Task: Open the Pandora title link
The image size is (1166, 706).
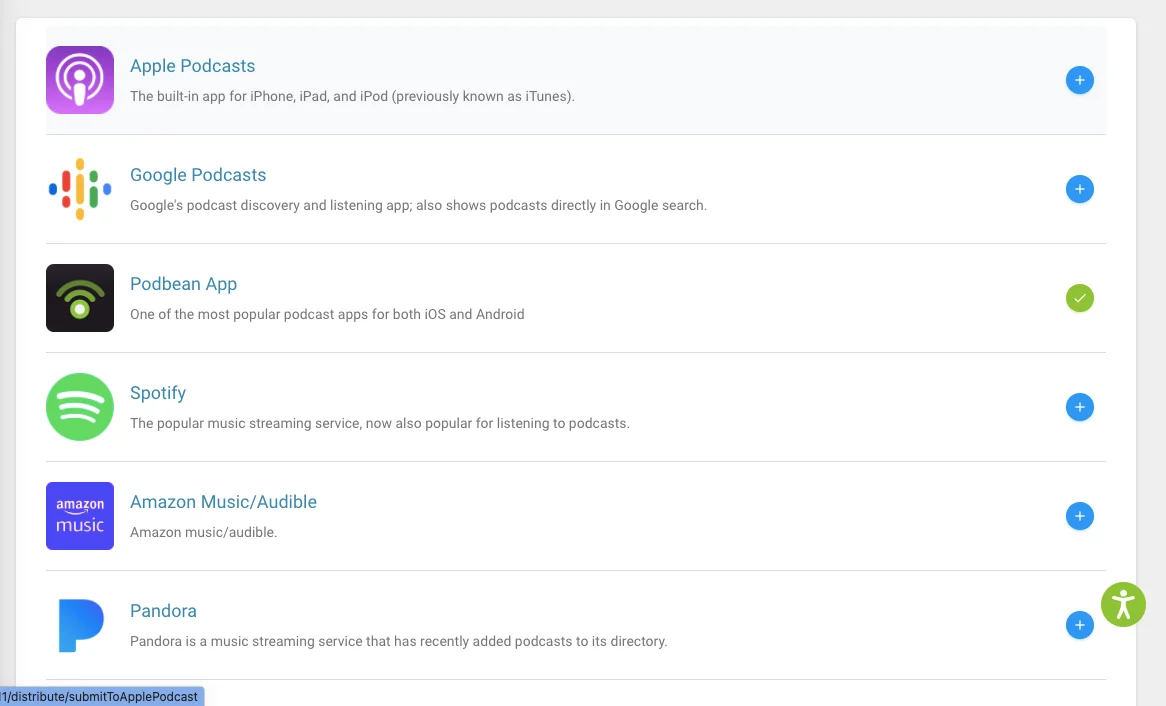Action: tap(163, 611)
